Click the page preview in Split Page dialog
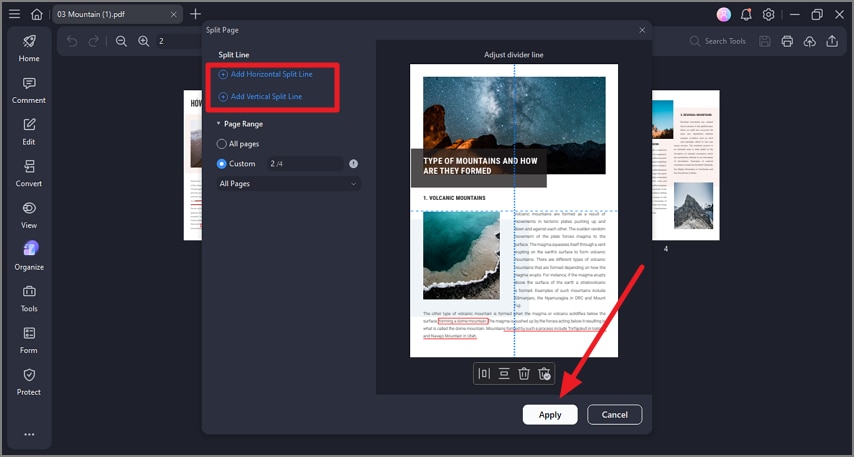854x457 pixels. (x=514, y=210)
